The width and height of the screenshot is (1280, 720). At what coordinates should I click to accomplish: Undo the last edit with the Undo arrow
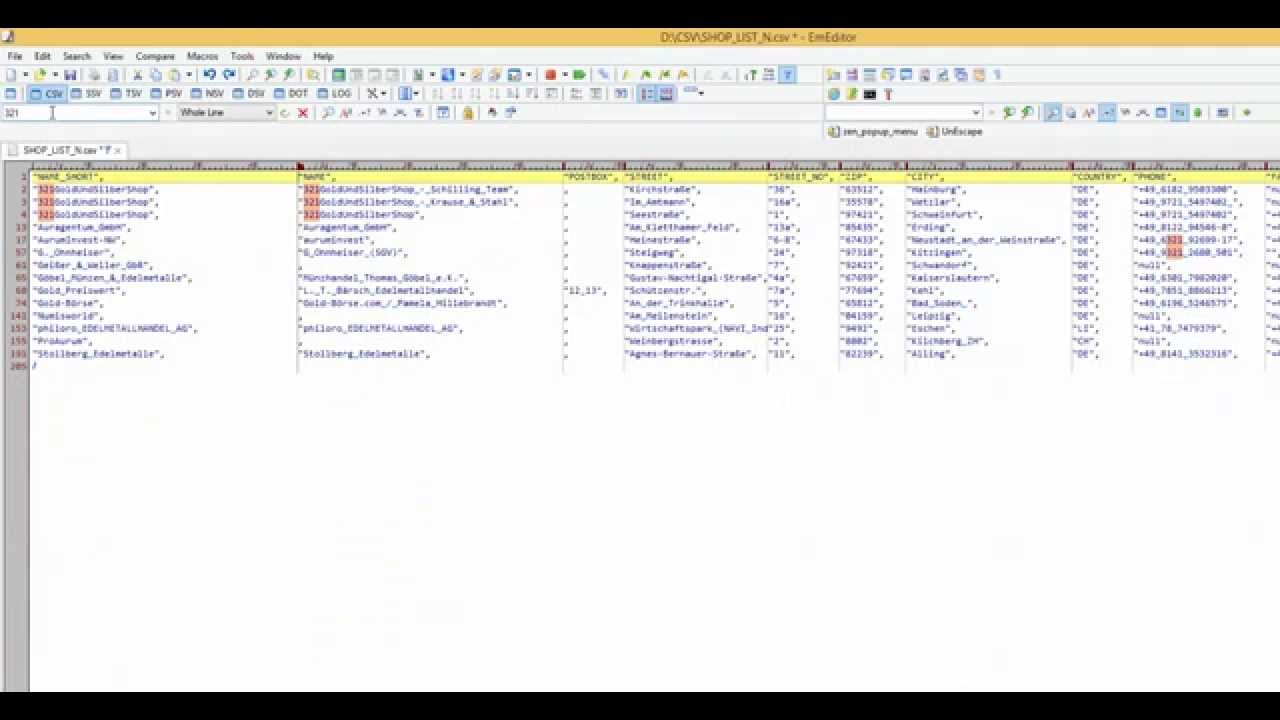click(209, 74)
